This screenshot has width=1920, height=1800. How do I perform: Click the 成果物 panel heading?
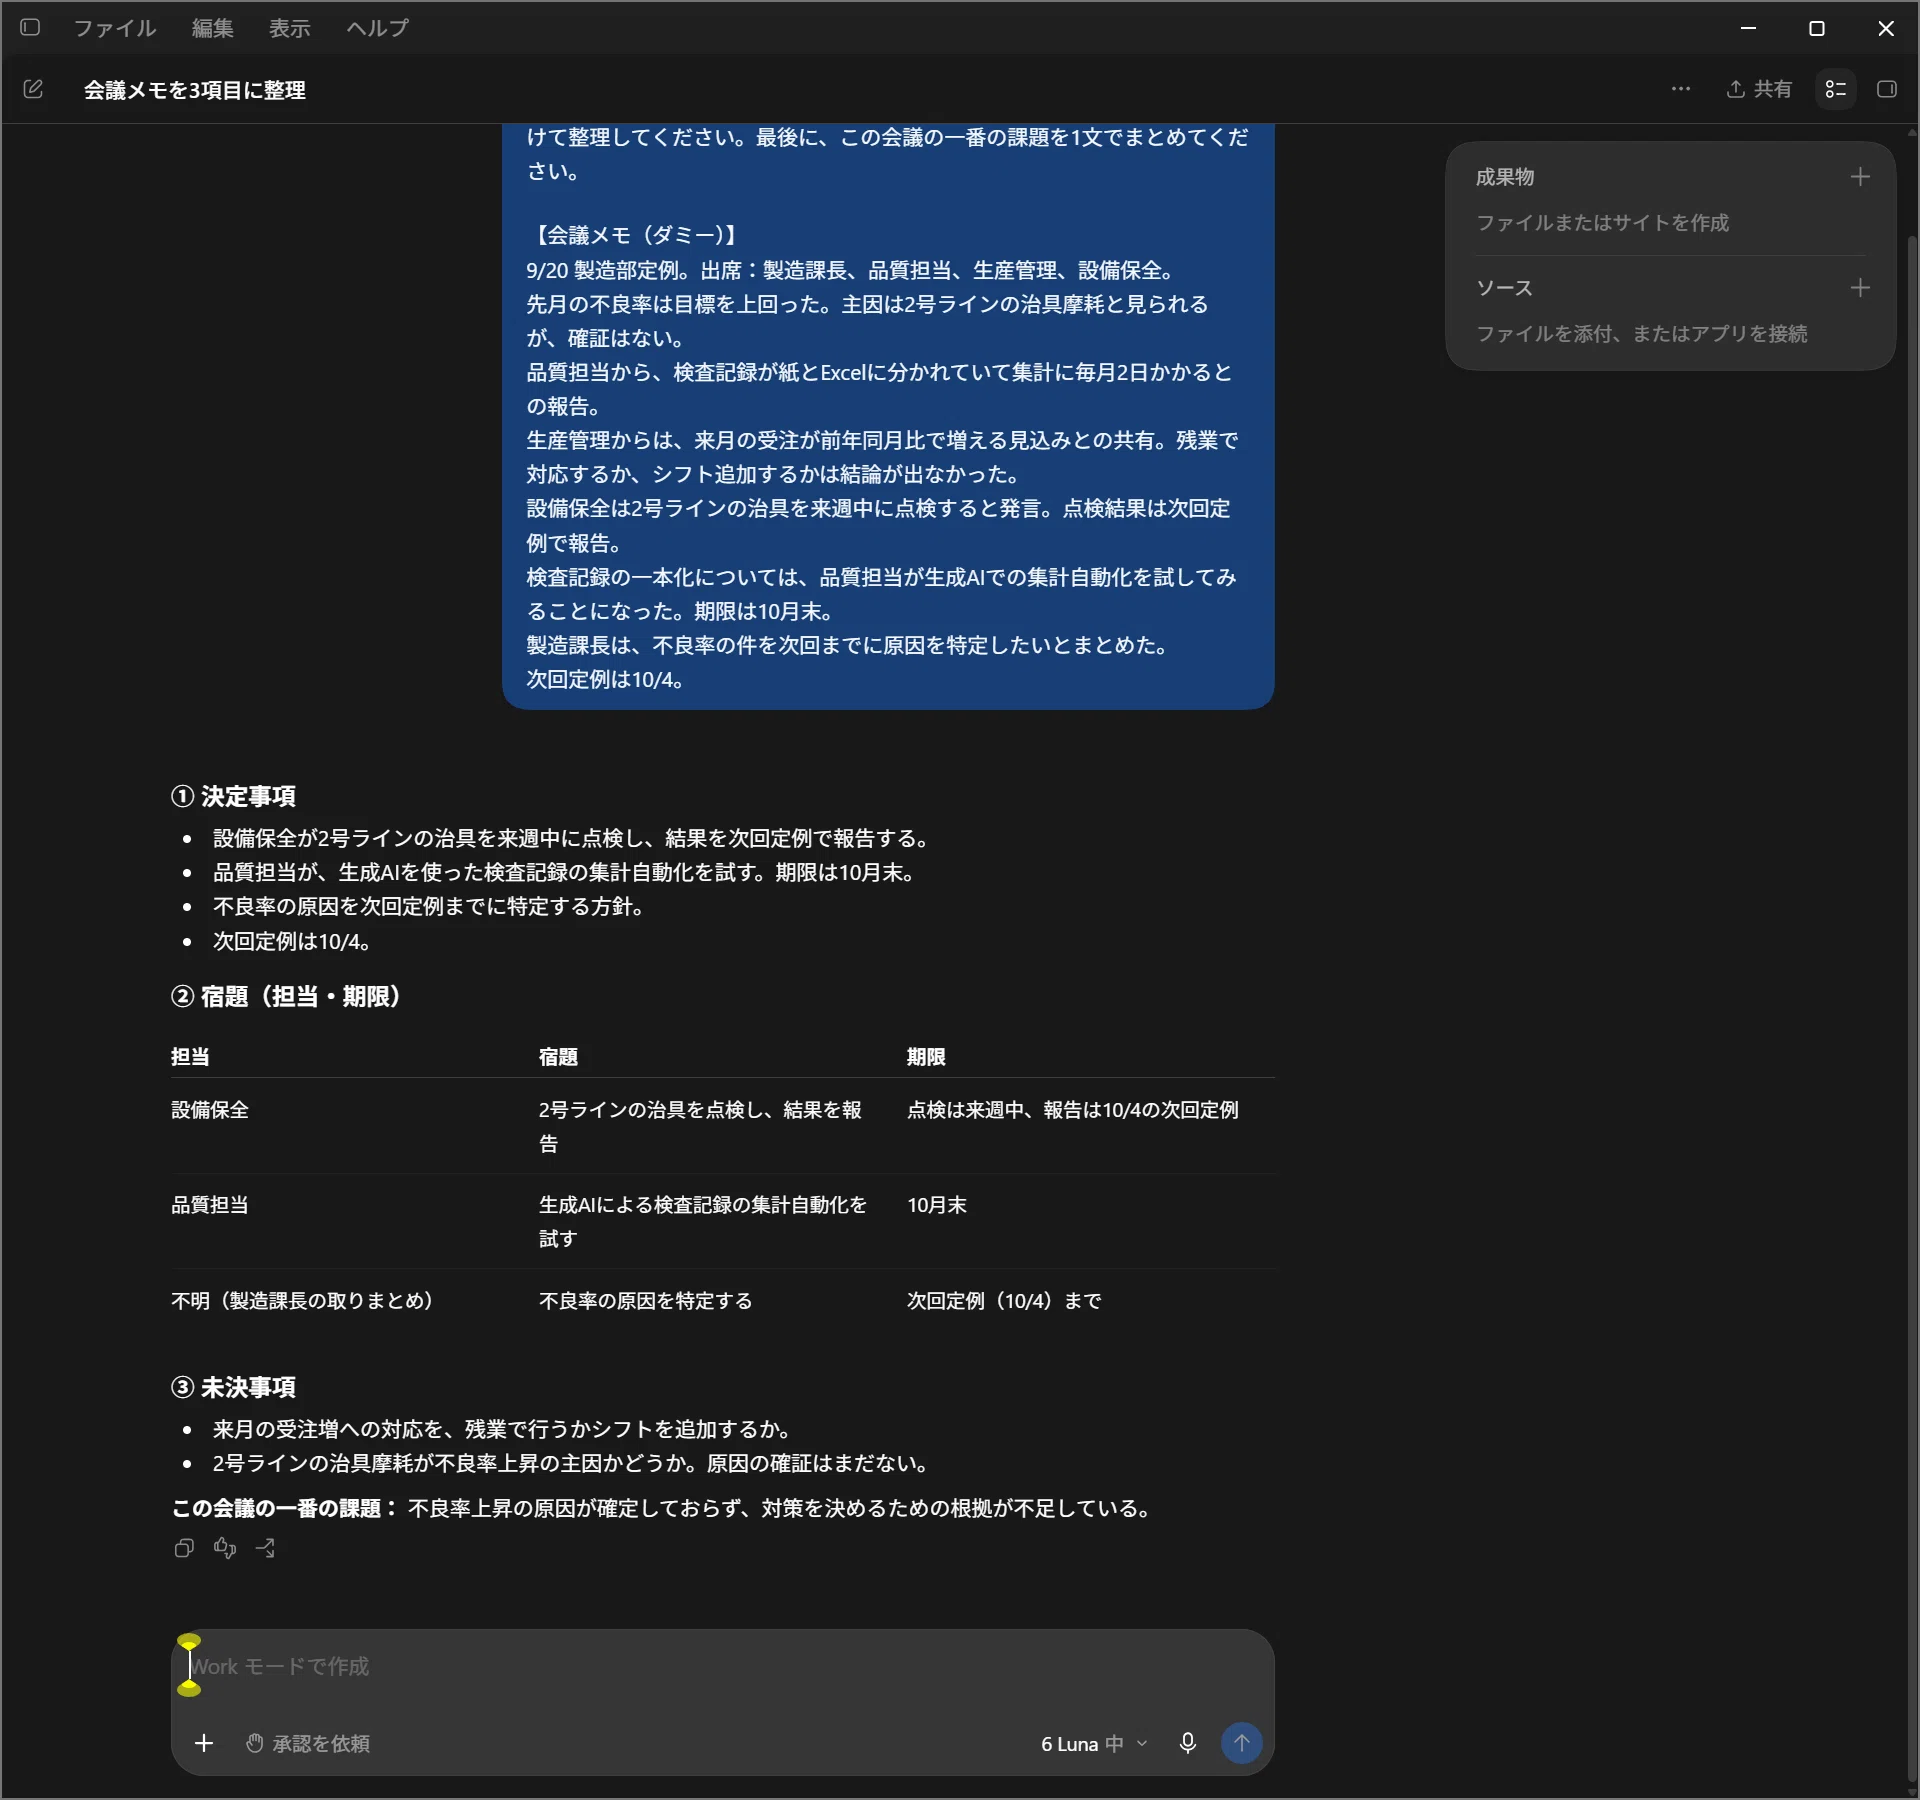tap(1505, 177)
